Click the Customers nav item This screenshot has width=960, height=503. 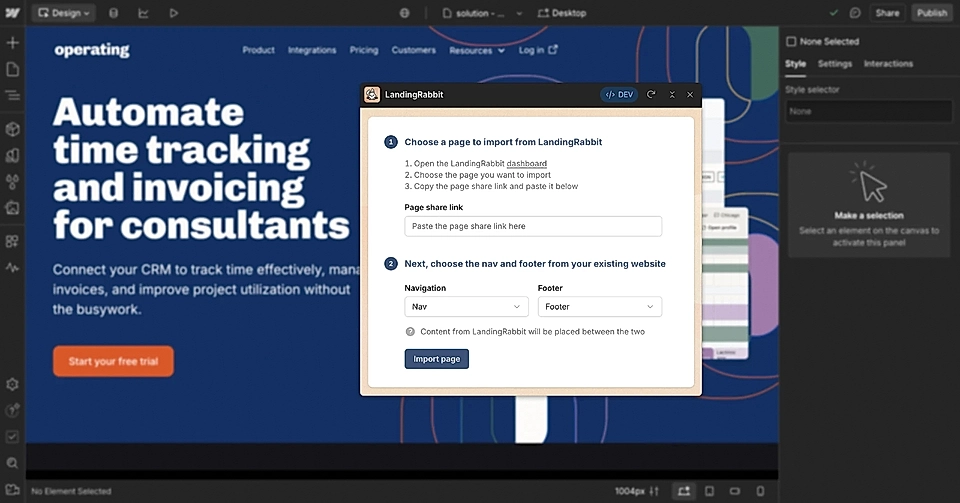coord(414,50)
